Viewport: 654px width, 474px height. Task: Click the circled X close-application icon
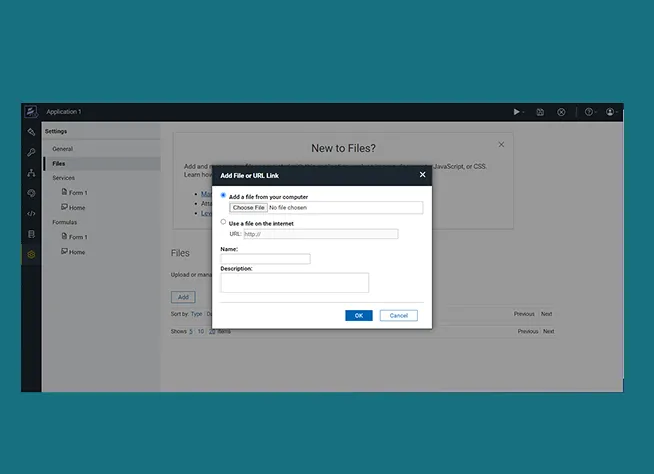562,112
